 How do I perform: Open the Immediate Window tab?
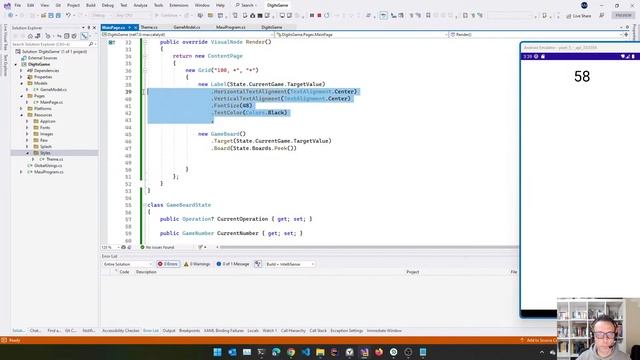(384, 331)
